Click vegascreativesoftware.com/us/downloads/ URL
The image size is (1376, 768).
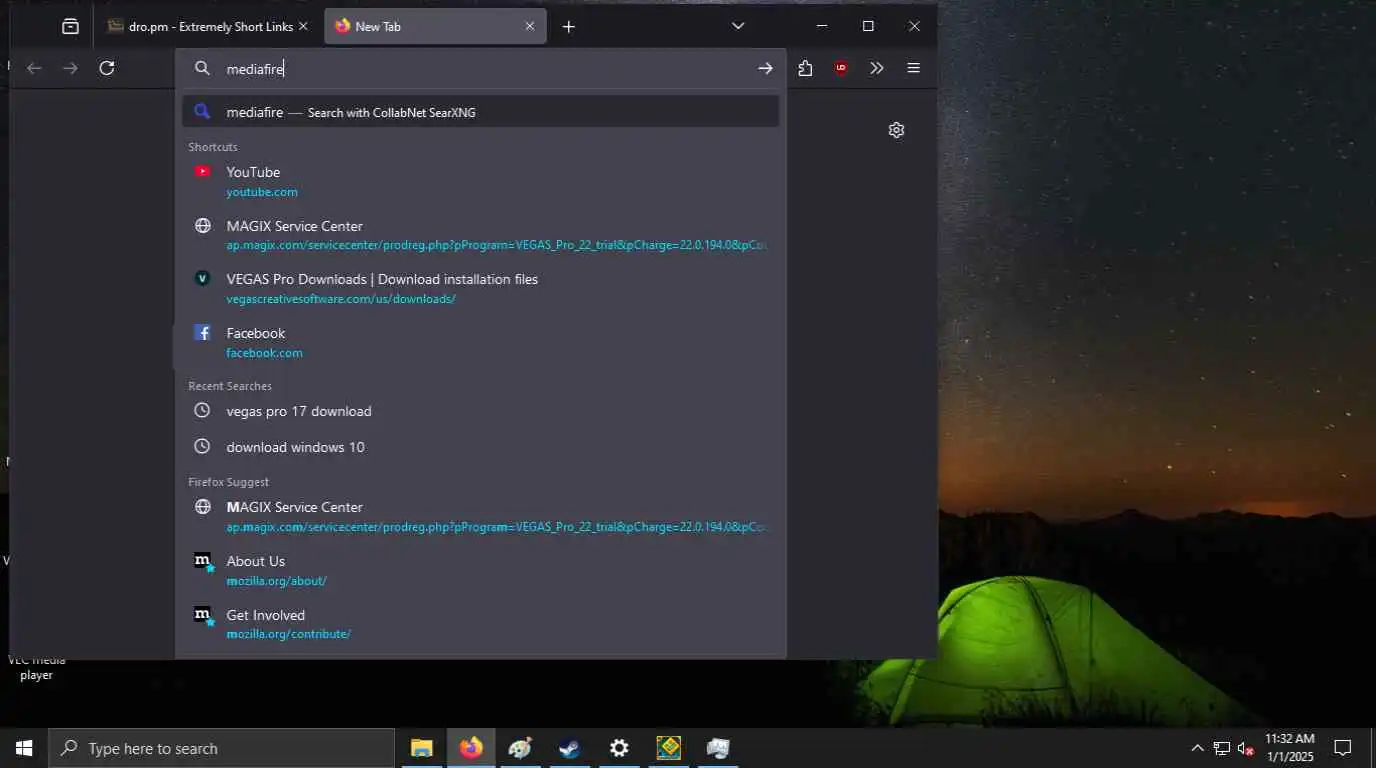[341, 299]
